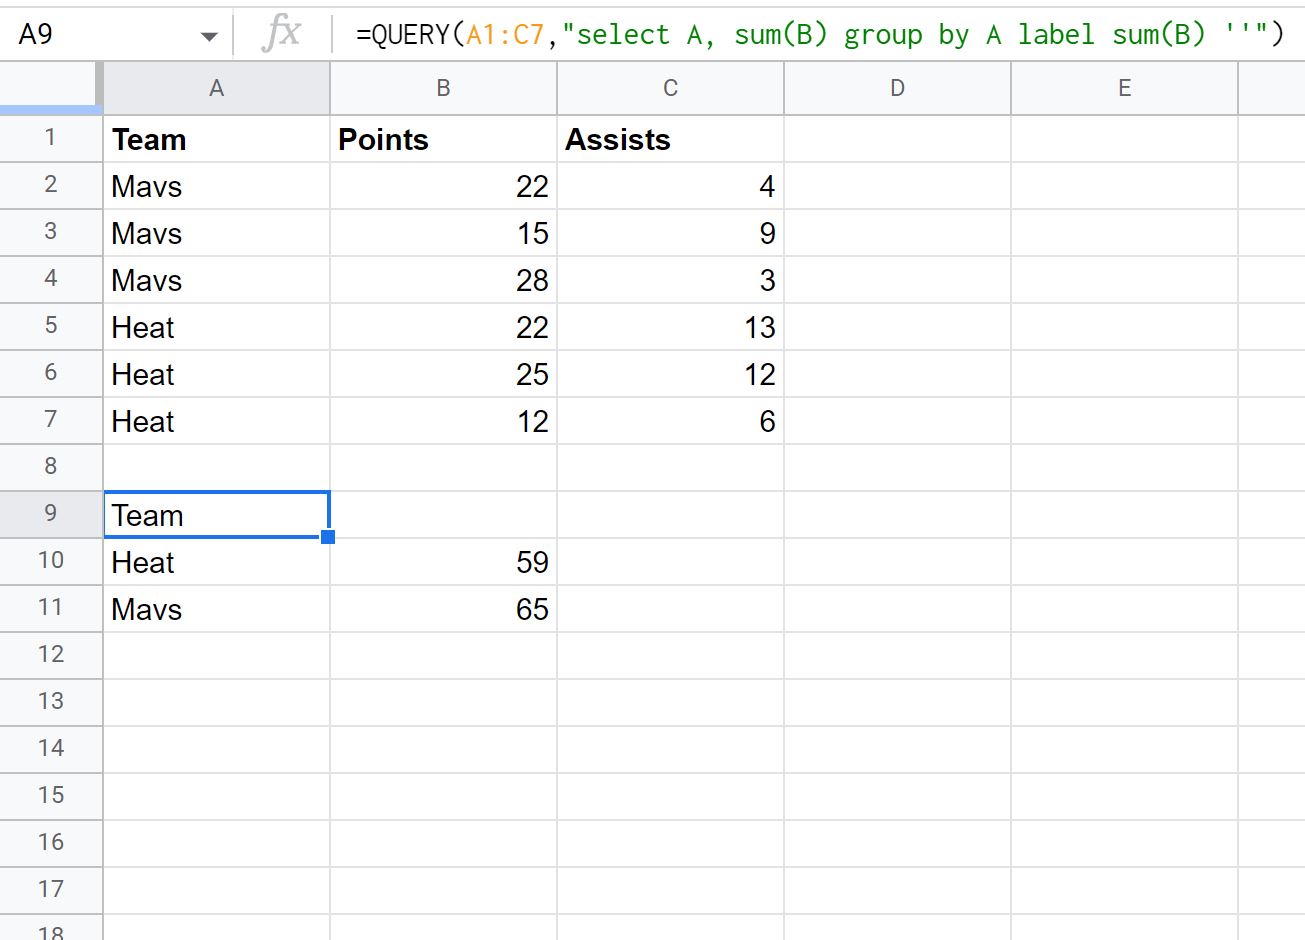Select row 14 header

[x=51, y=749]
